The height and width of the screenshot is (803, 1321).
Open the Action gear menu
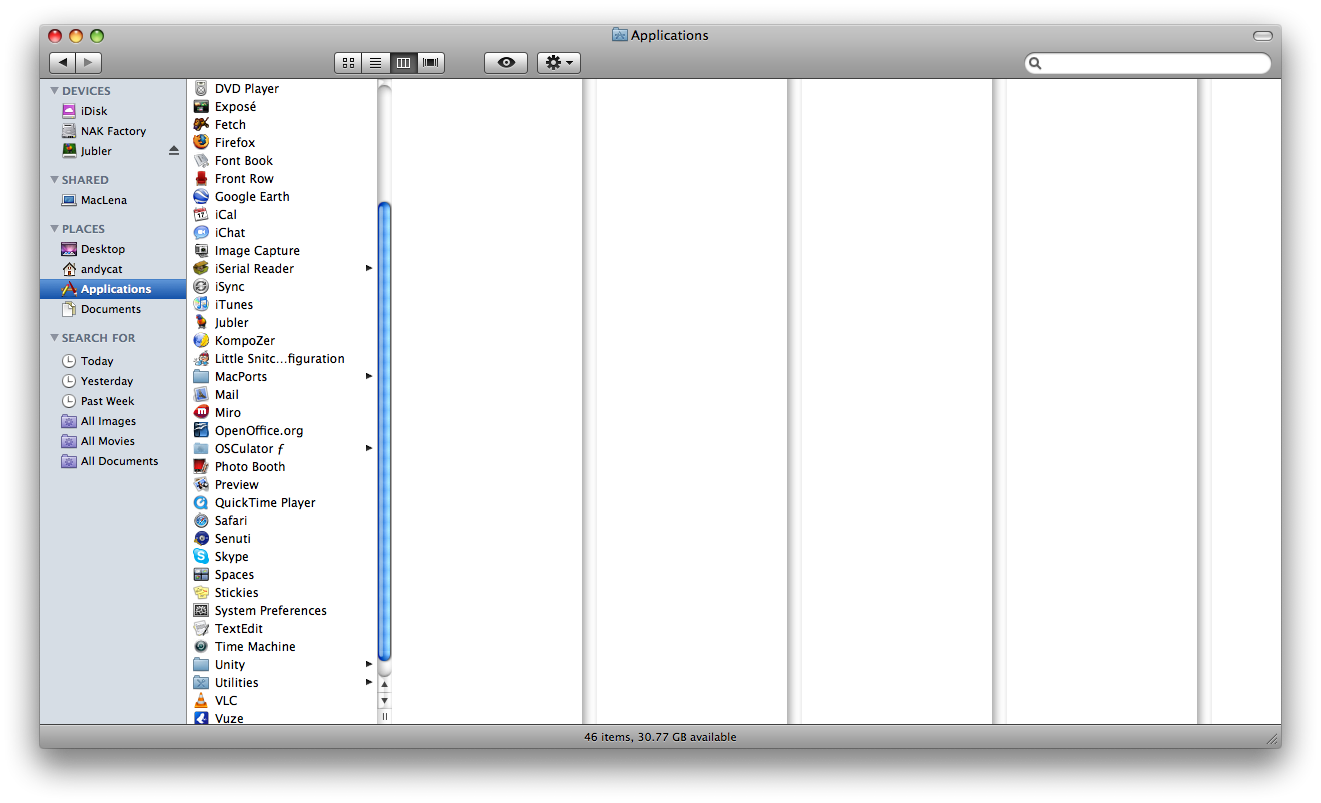click(x=558, y=62)
